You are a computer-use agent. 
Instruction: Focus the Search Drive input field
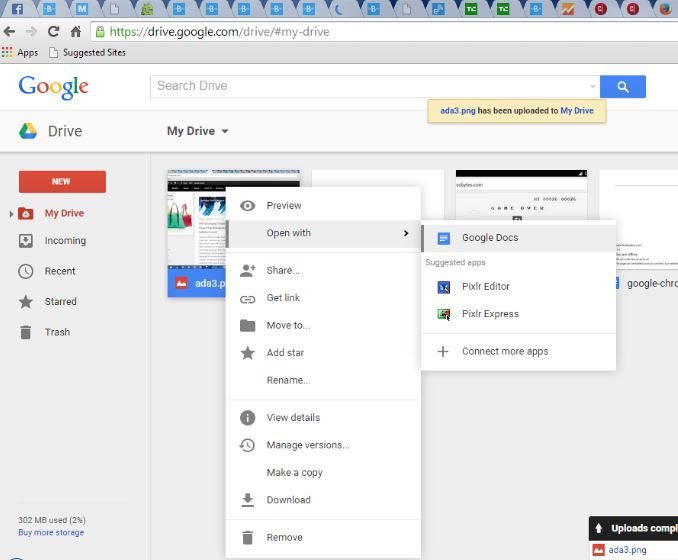point(375,87)
